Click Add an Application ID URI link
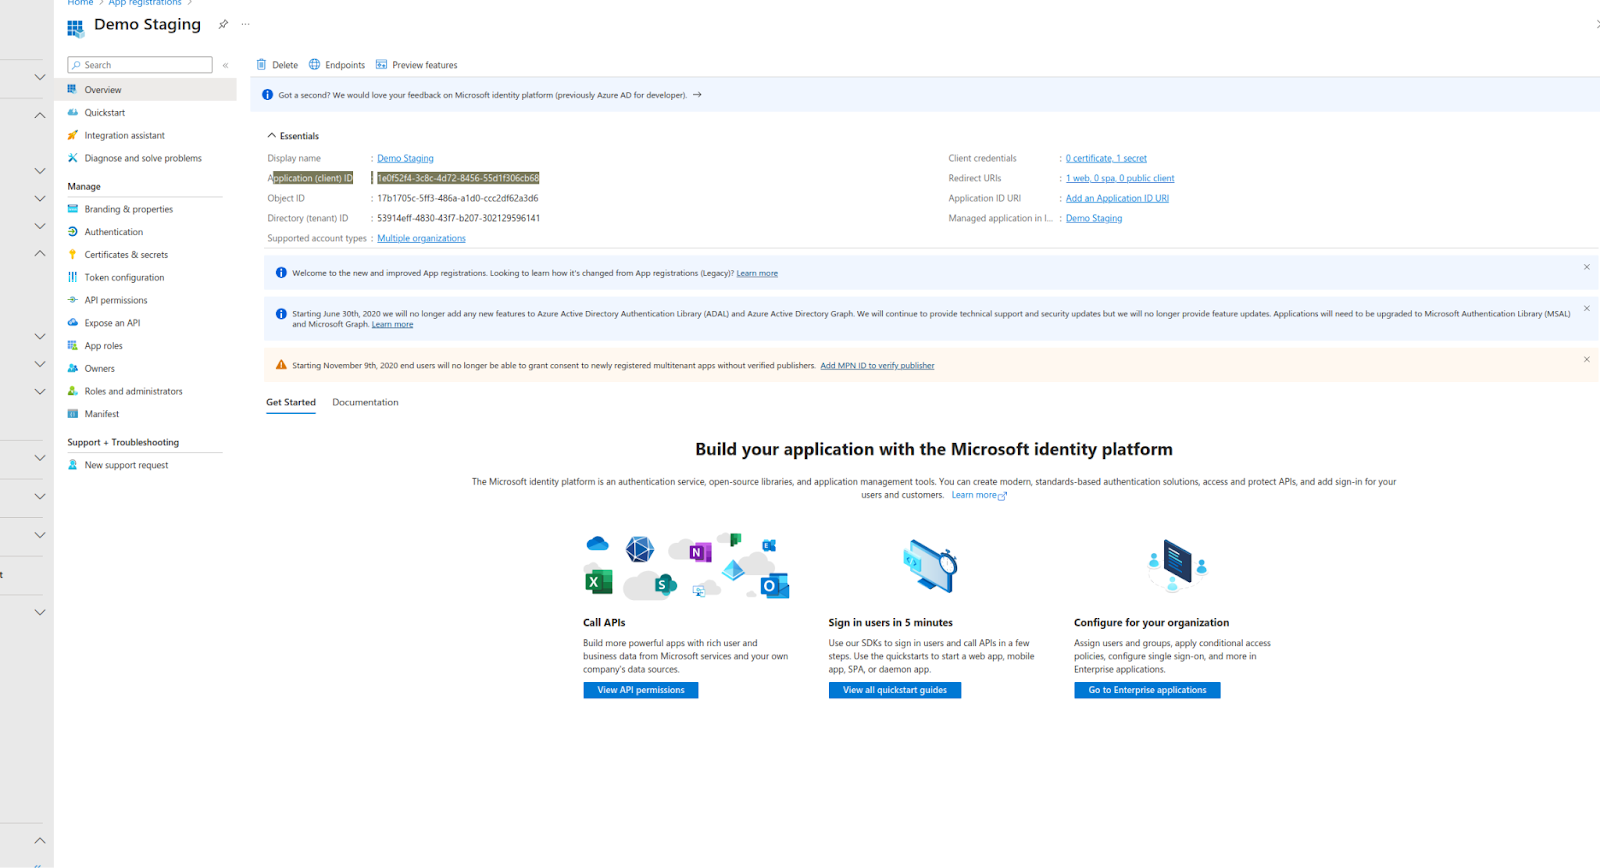This screenshot has height=868, width=1600. (x=1117, y=198)
